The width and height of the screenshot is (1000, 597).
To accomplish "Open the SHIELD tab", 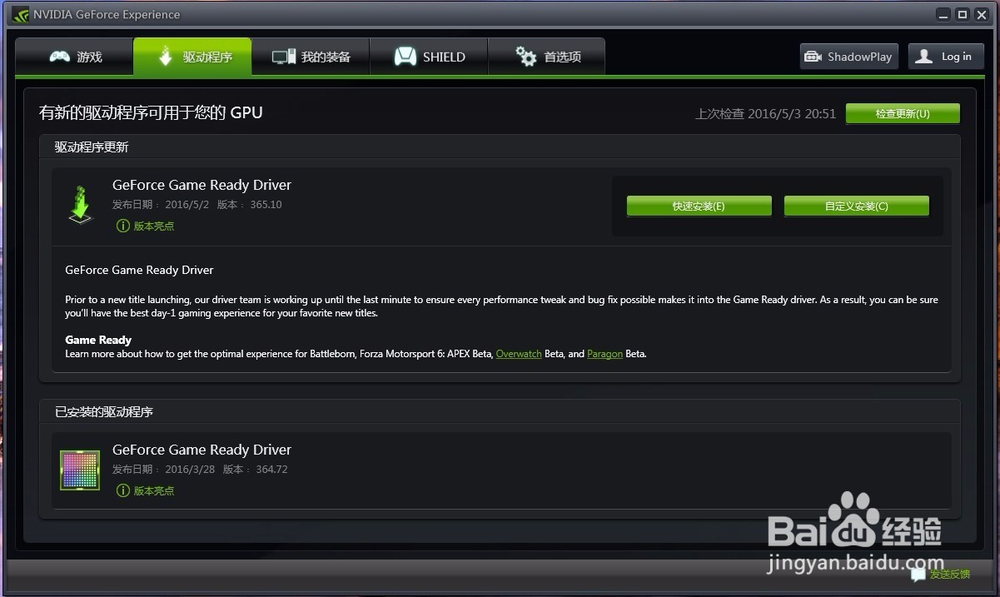I will (x=429, y=57).
